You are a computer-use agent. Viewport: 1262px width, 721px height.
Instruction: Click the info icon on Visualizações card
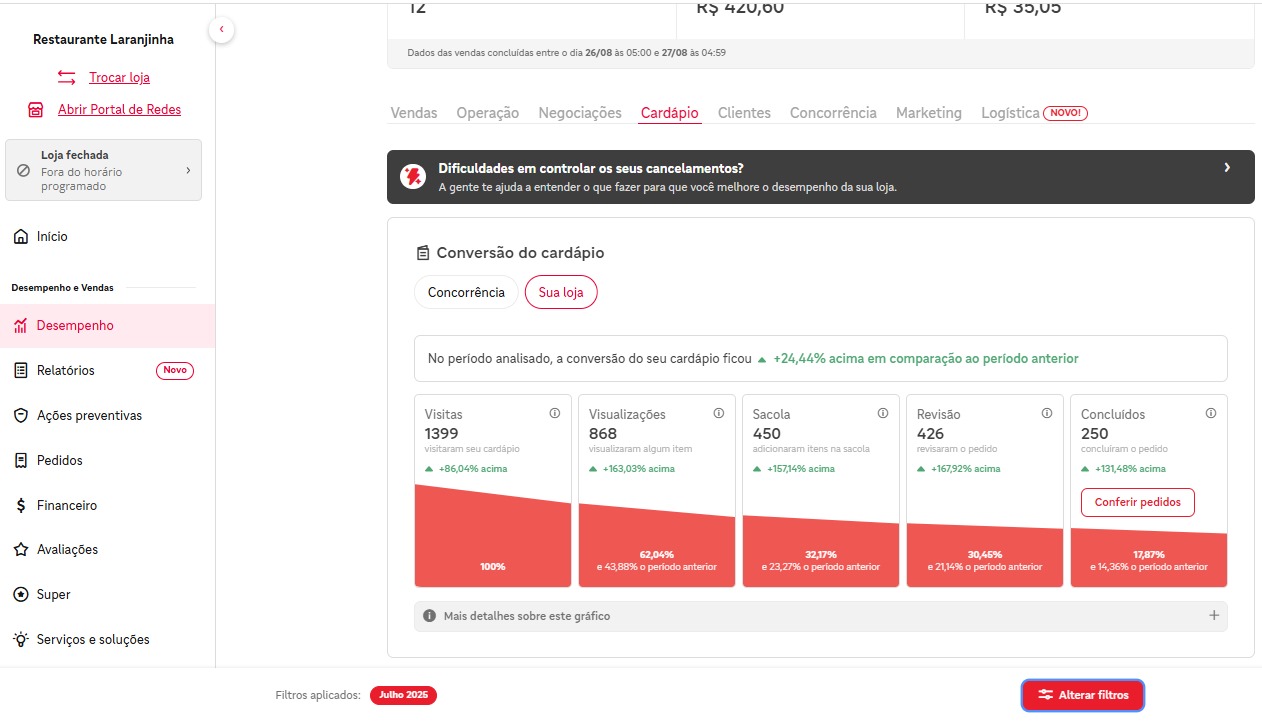point(719,413)
